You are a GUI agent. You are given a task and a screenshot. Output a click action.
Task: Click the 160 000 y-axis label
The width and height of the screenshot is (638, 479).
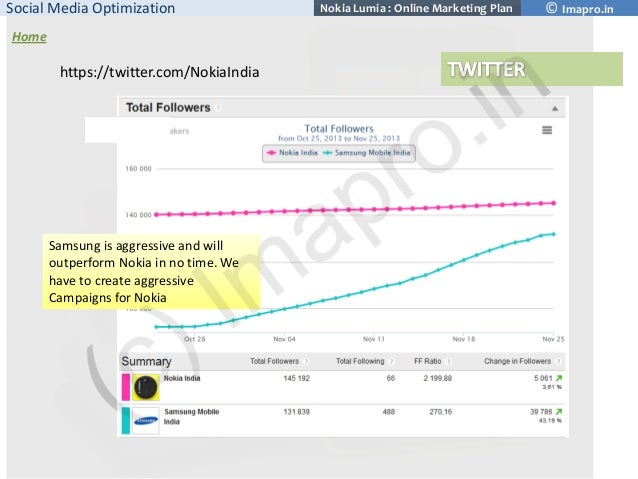pyautogui.click(x=138, y=169)
